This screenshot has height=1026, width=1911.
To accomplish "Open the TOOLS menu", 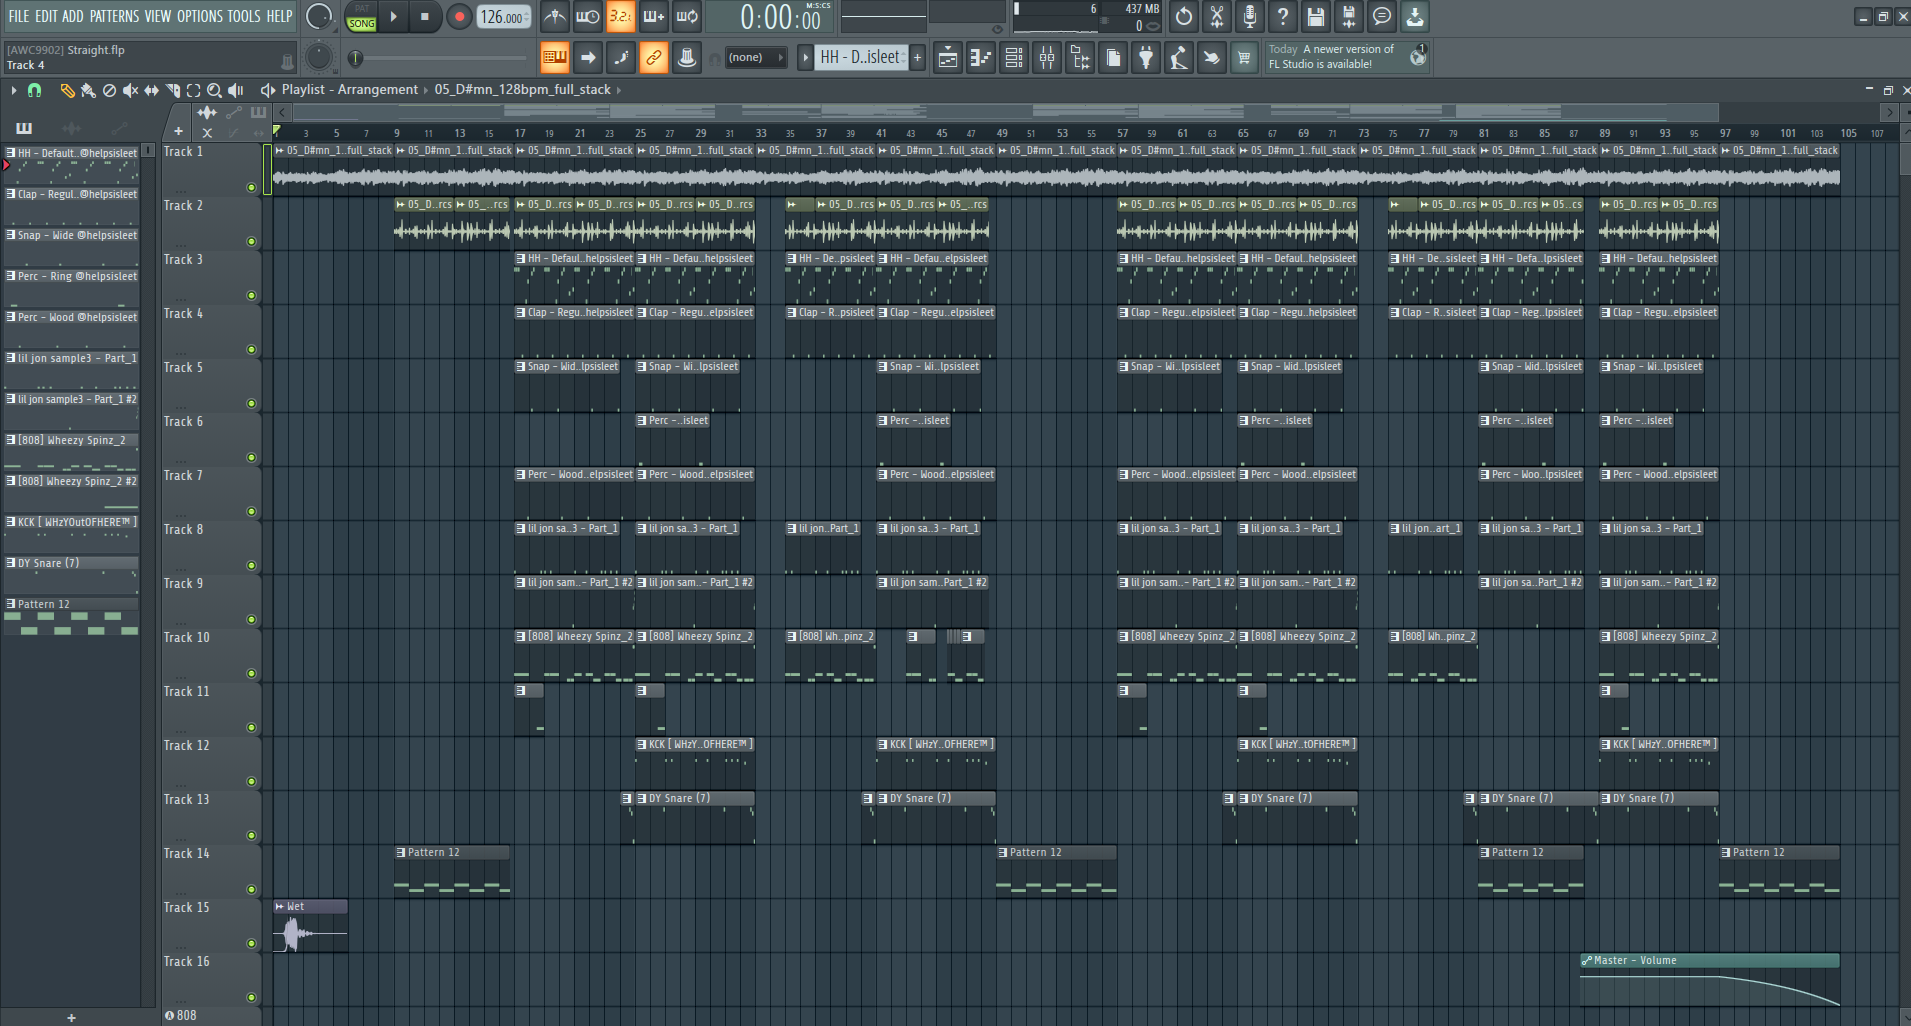I will (243, 16).
